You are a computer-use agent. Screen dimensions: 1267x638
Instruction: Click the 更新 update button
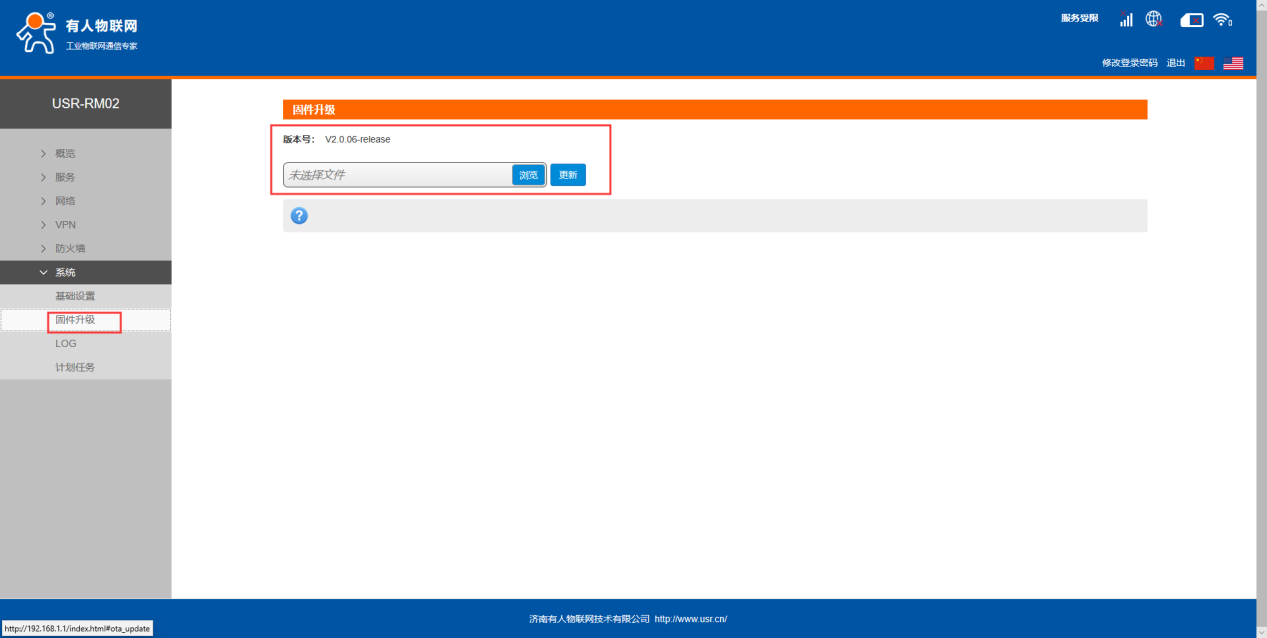coord(568,175)
